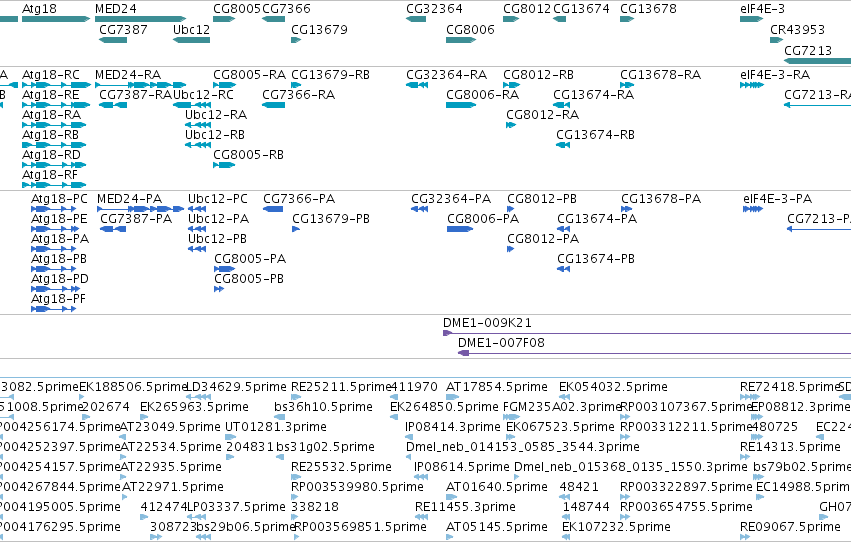This screenshot has height=542, width=851.
Task: Click the MED24 gene arrow
Action: point(141,19)
